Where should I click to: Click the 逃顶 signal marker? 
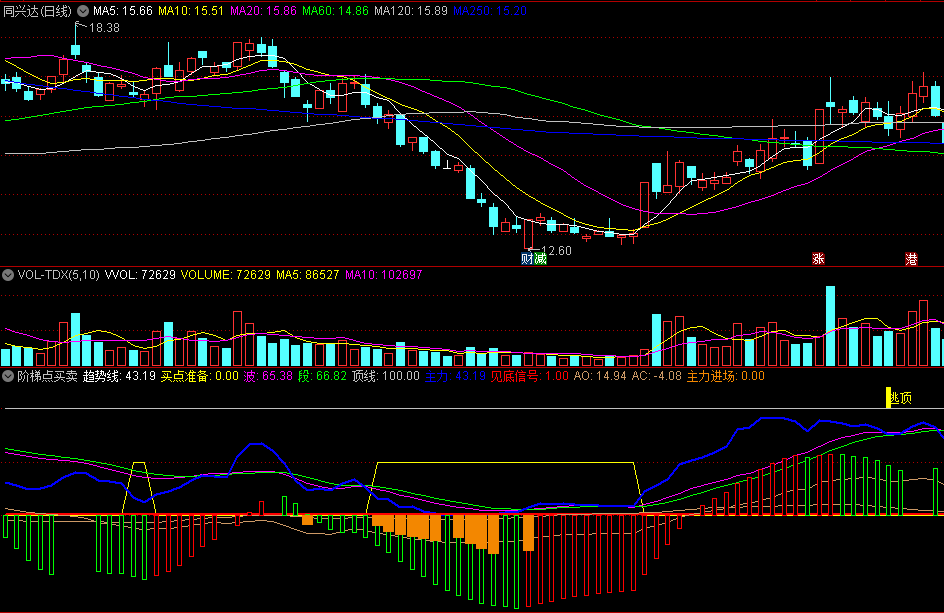(900, 398)
